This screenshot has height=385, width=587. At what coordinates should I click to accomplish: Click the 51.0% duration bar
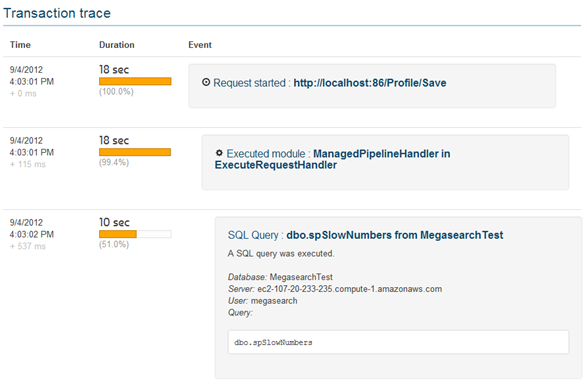[135, 234]
